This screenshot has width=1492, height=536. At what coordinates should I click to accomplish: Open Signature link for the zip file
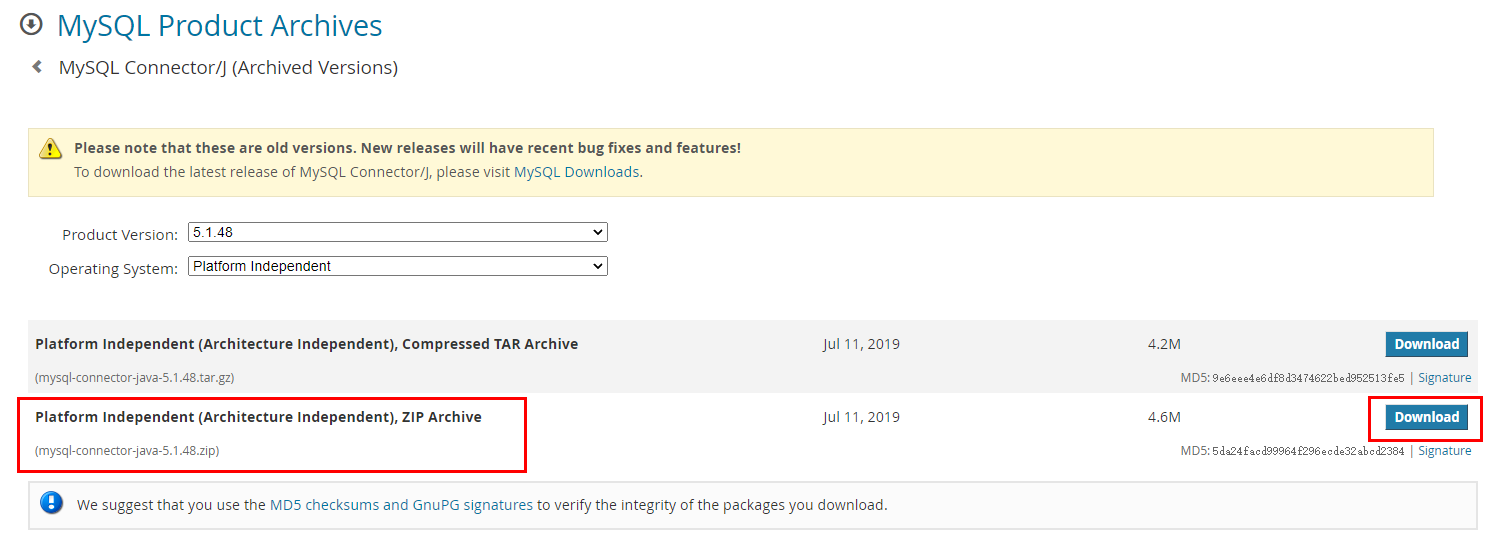pyautogui.click(x=1445, y=451)
